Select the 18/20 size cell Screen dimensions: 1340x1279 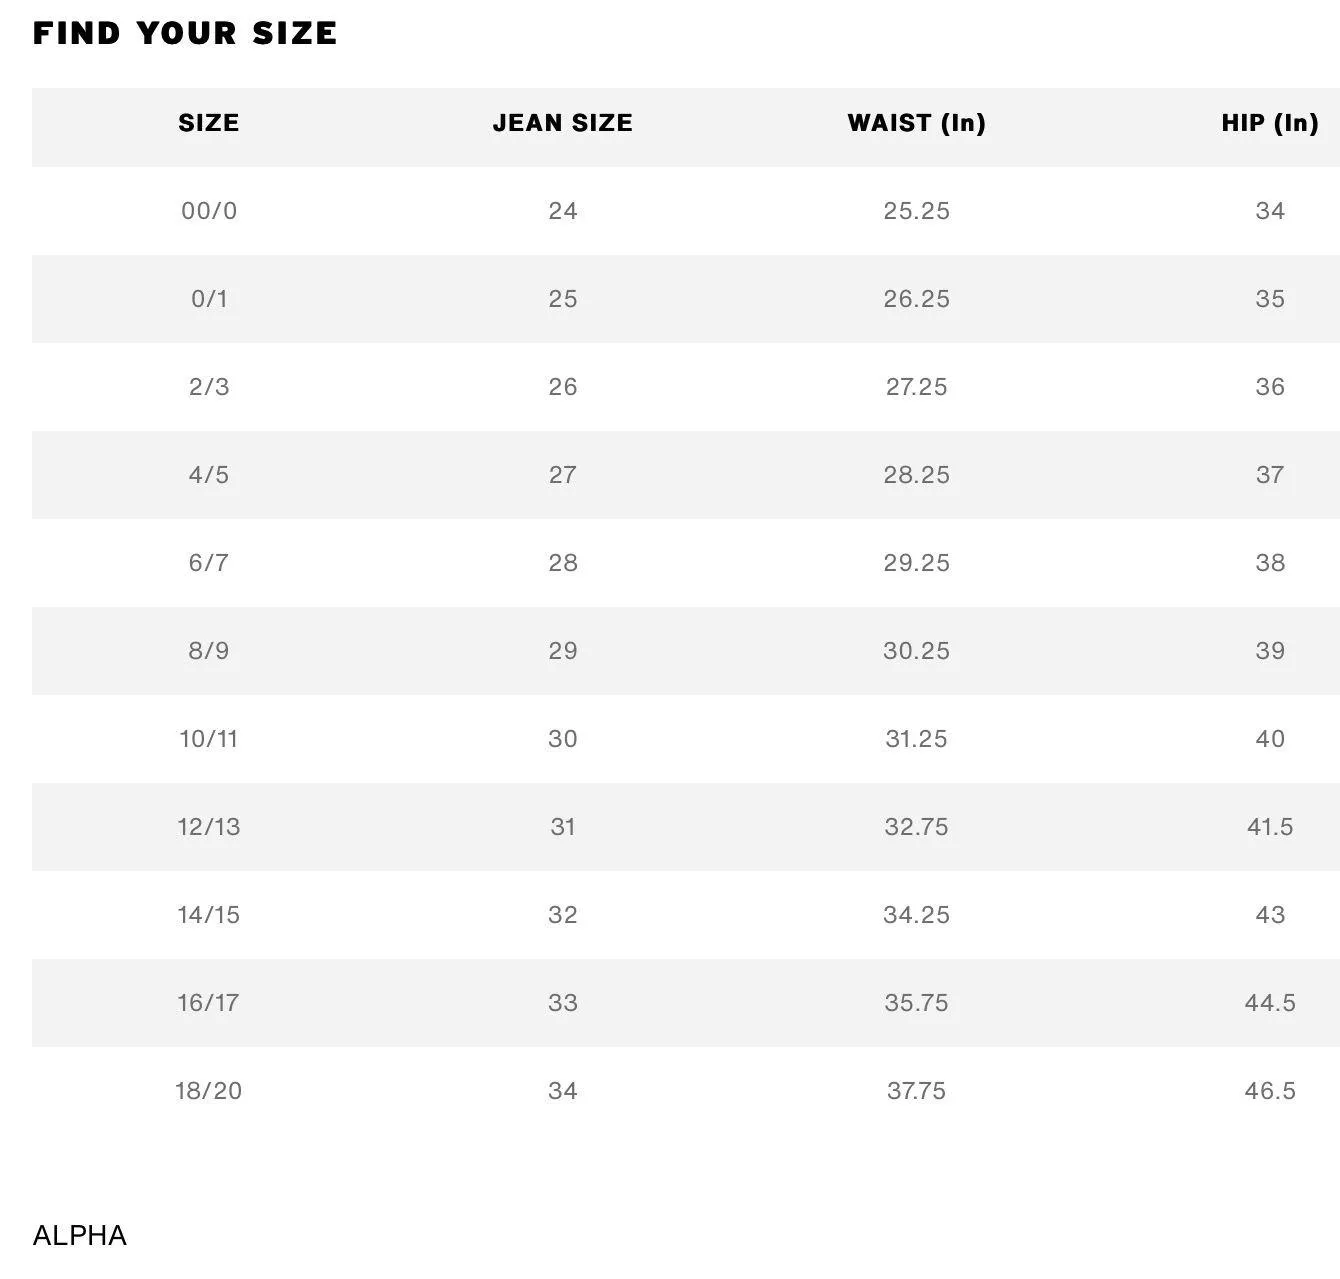(209, 1091)
